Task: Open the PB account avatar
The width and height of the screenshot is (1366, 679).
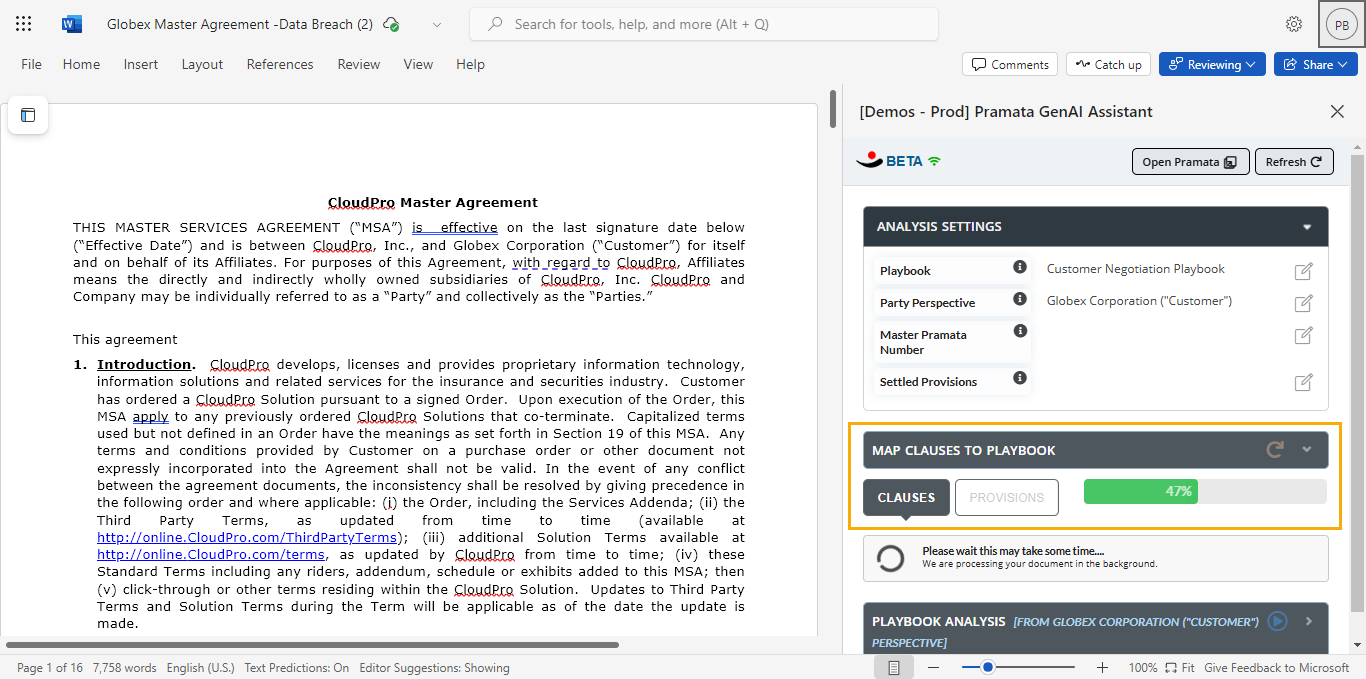Action: 1341,25
